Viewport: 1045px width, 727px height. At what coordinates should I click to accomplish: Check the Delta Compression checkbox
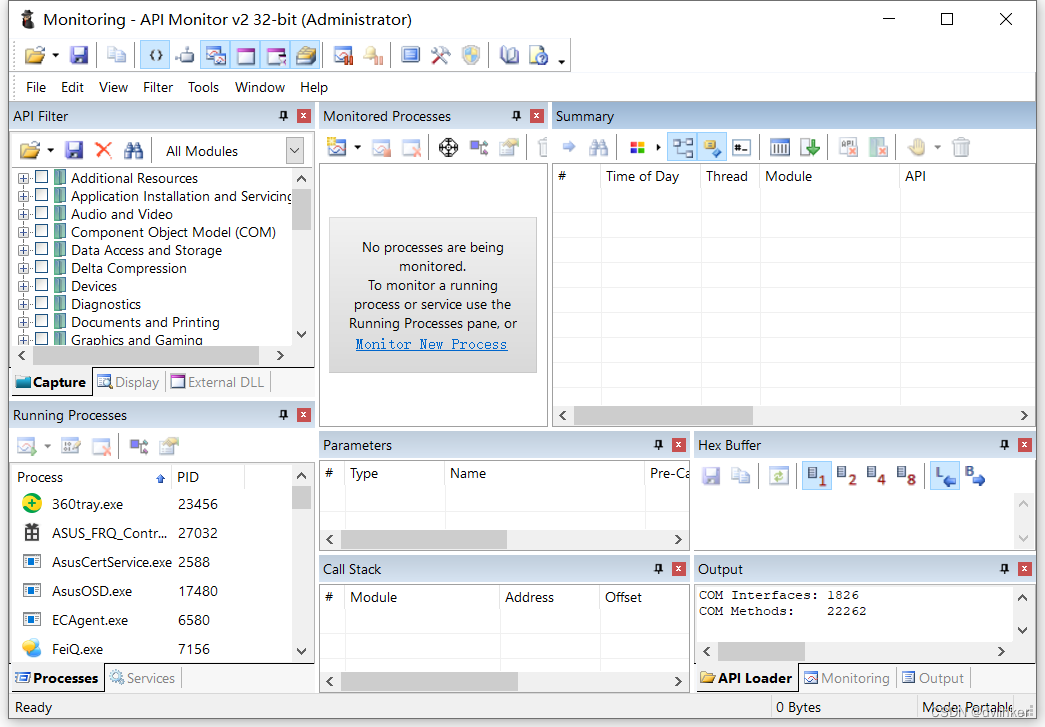41,267
